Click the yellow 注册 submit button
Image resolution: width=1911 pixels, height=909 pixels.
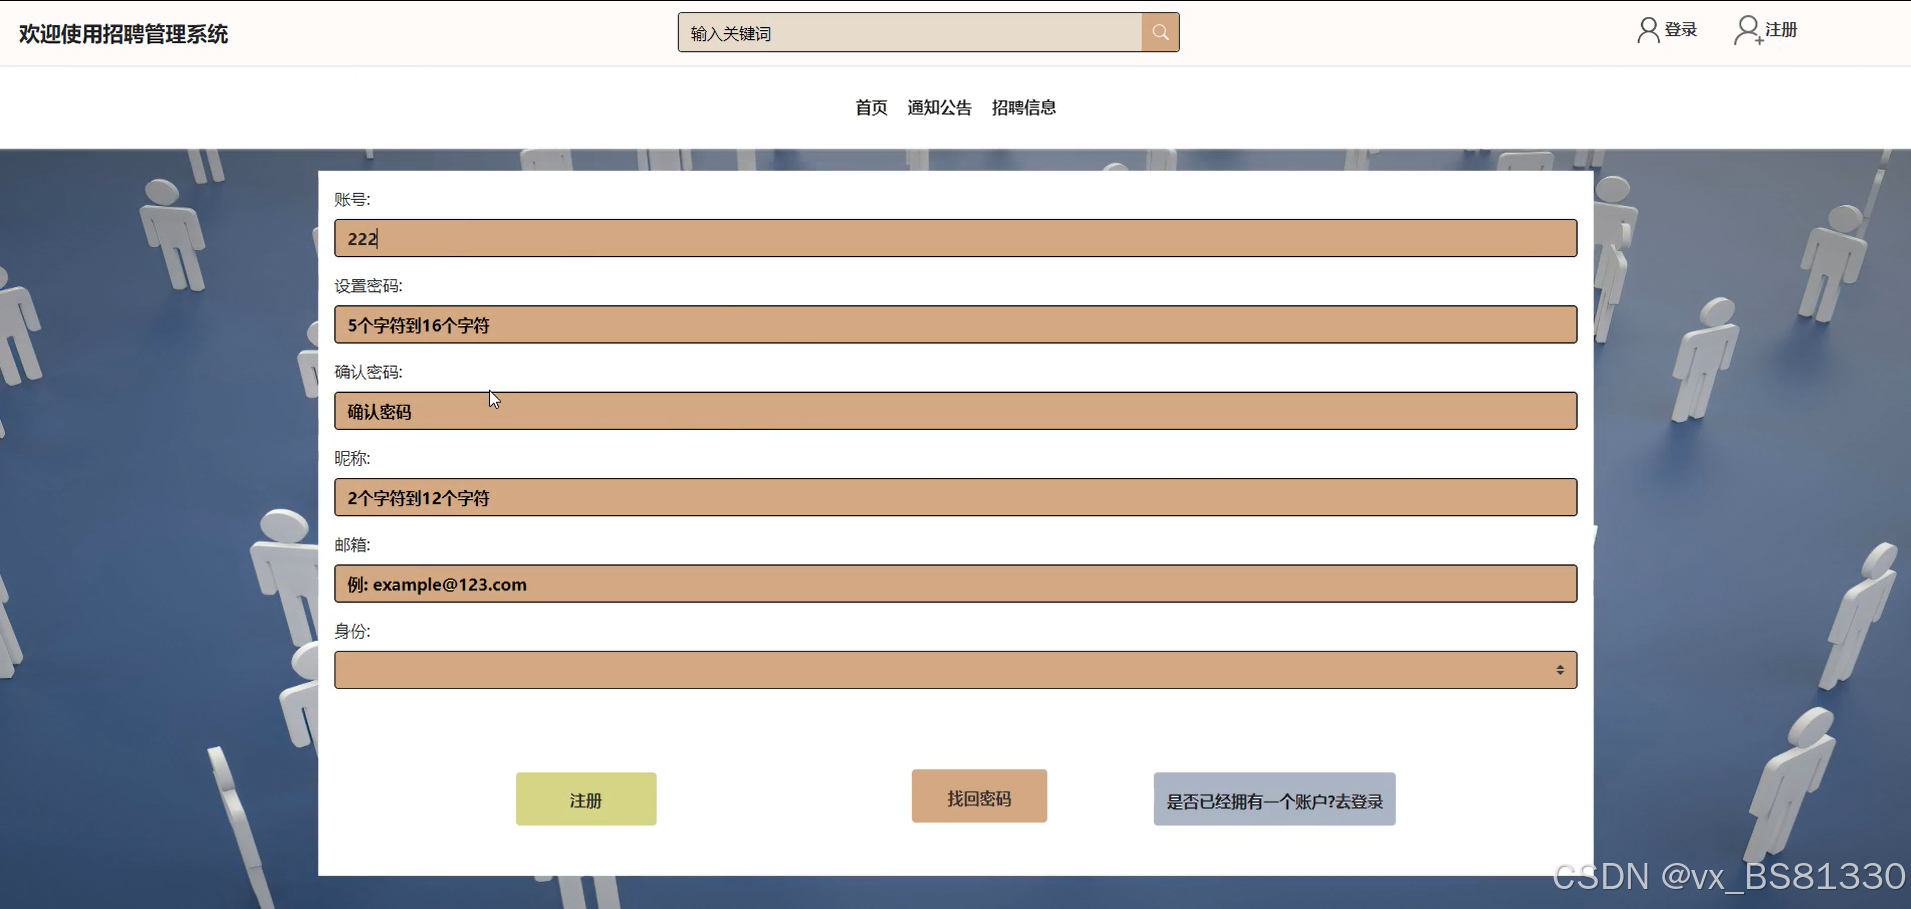click(586, 799)
